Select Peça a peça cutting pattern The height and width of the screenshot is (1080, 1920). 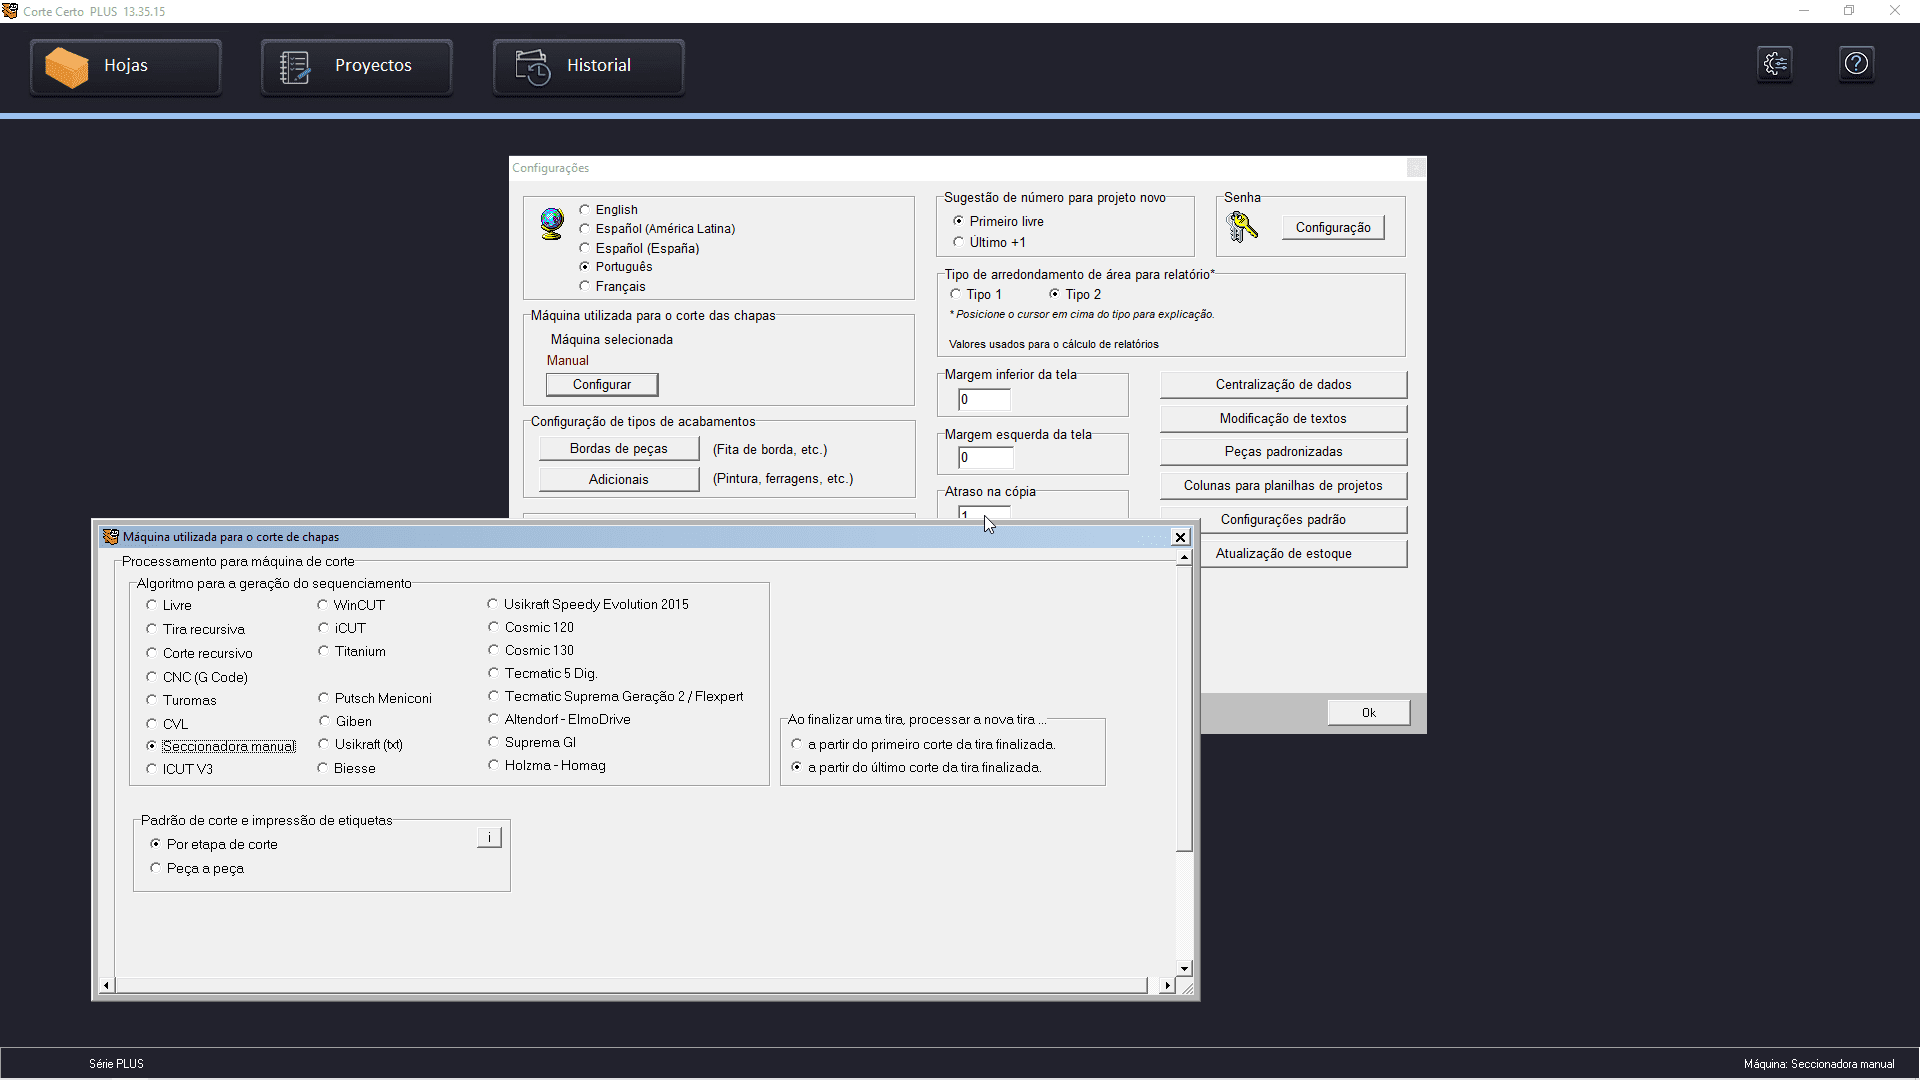[x=155, y=868]
